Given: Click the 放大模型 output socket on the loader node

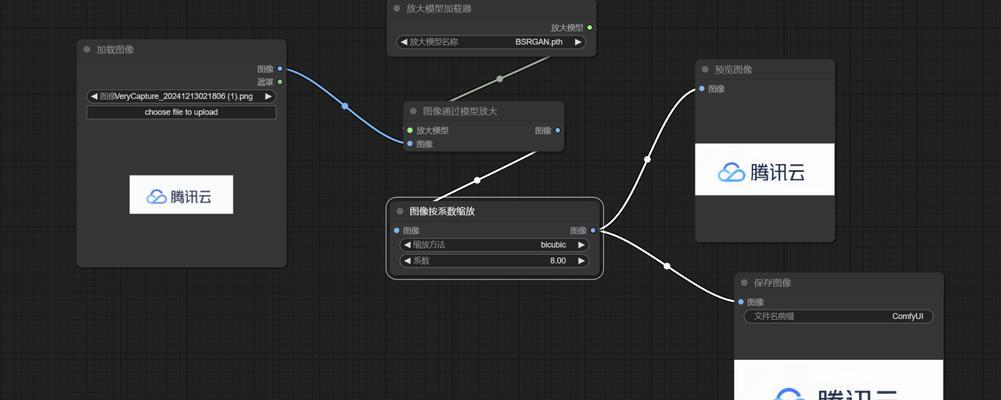Looking at the screenshot, I should pos(589,27).
